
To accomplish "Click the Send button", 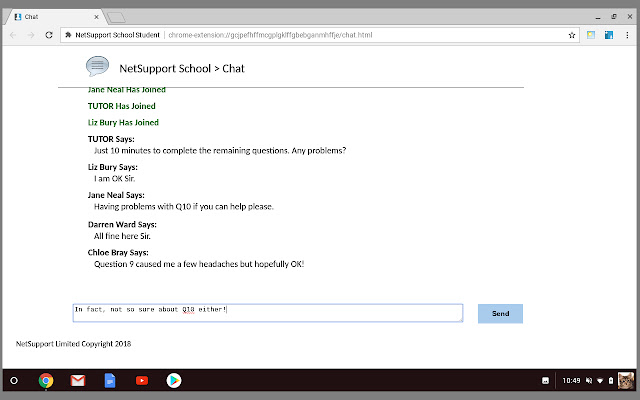I will tap(500, 313).
